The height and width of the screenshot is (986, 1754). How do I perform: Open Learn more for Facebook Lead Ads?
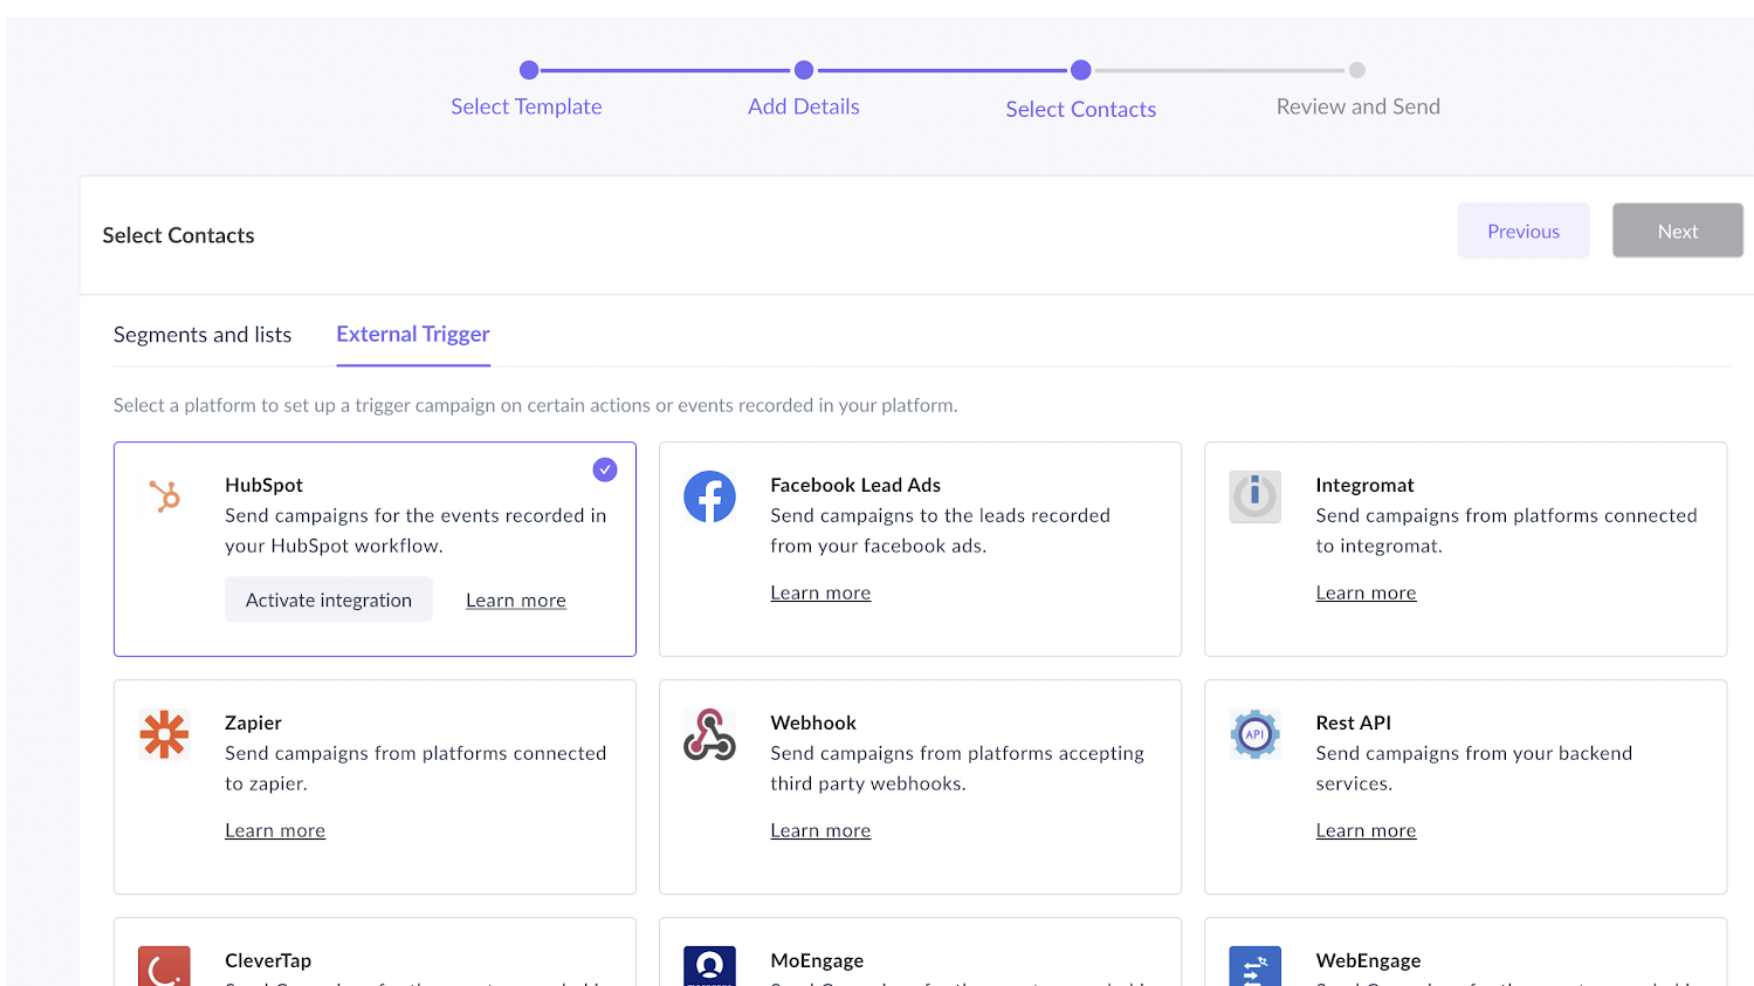[x=820, y=592]
